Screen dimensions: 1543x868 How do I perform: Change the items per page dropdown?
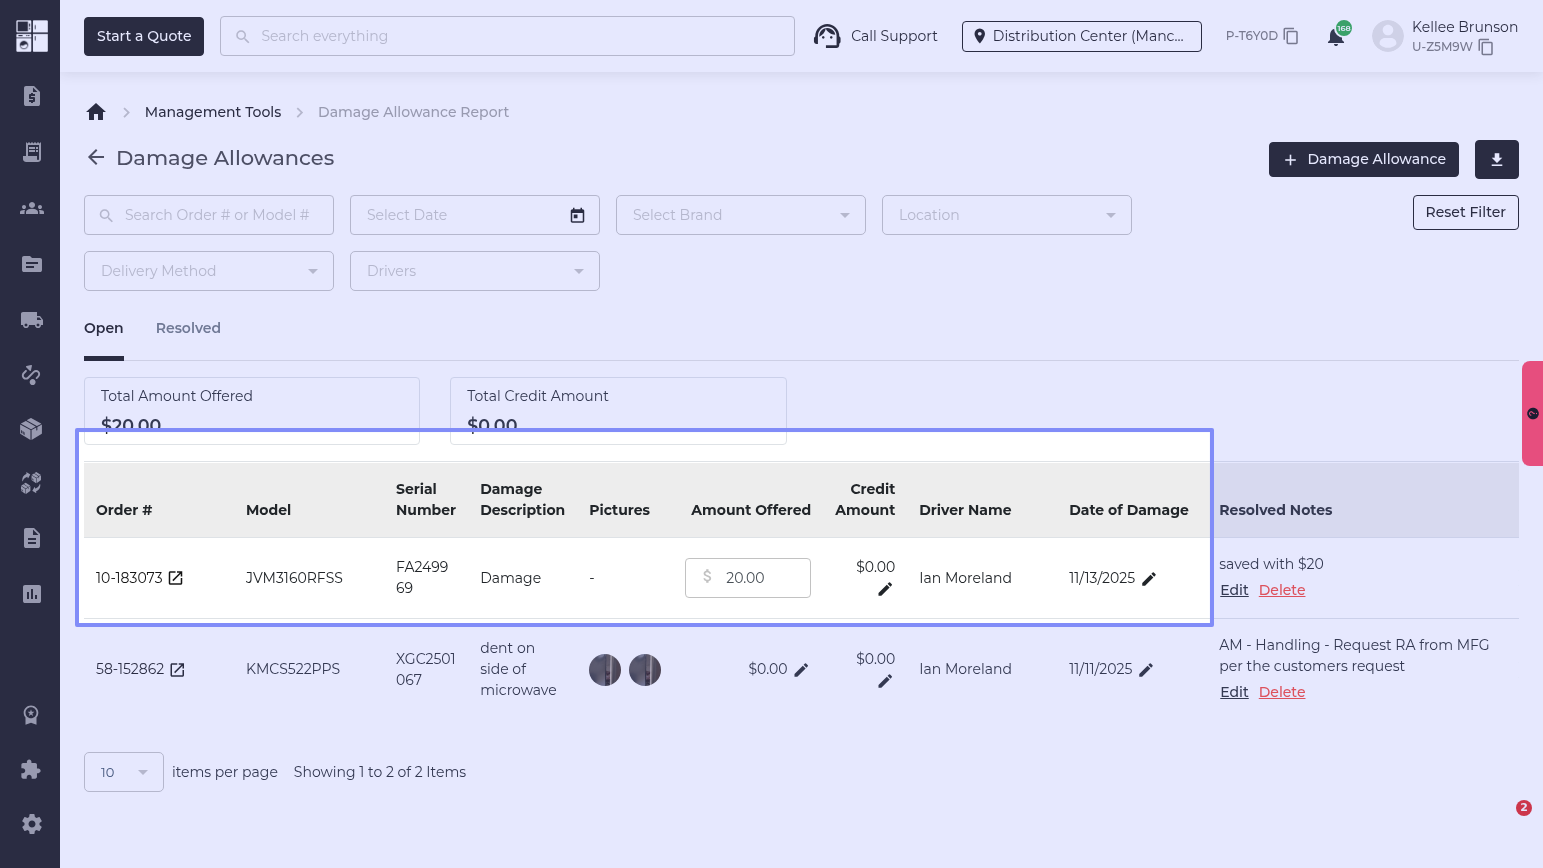tap(124, 772)
